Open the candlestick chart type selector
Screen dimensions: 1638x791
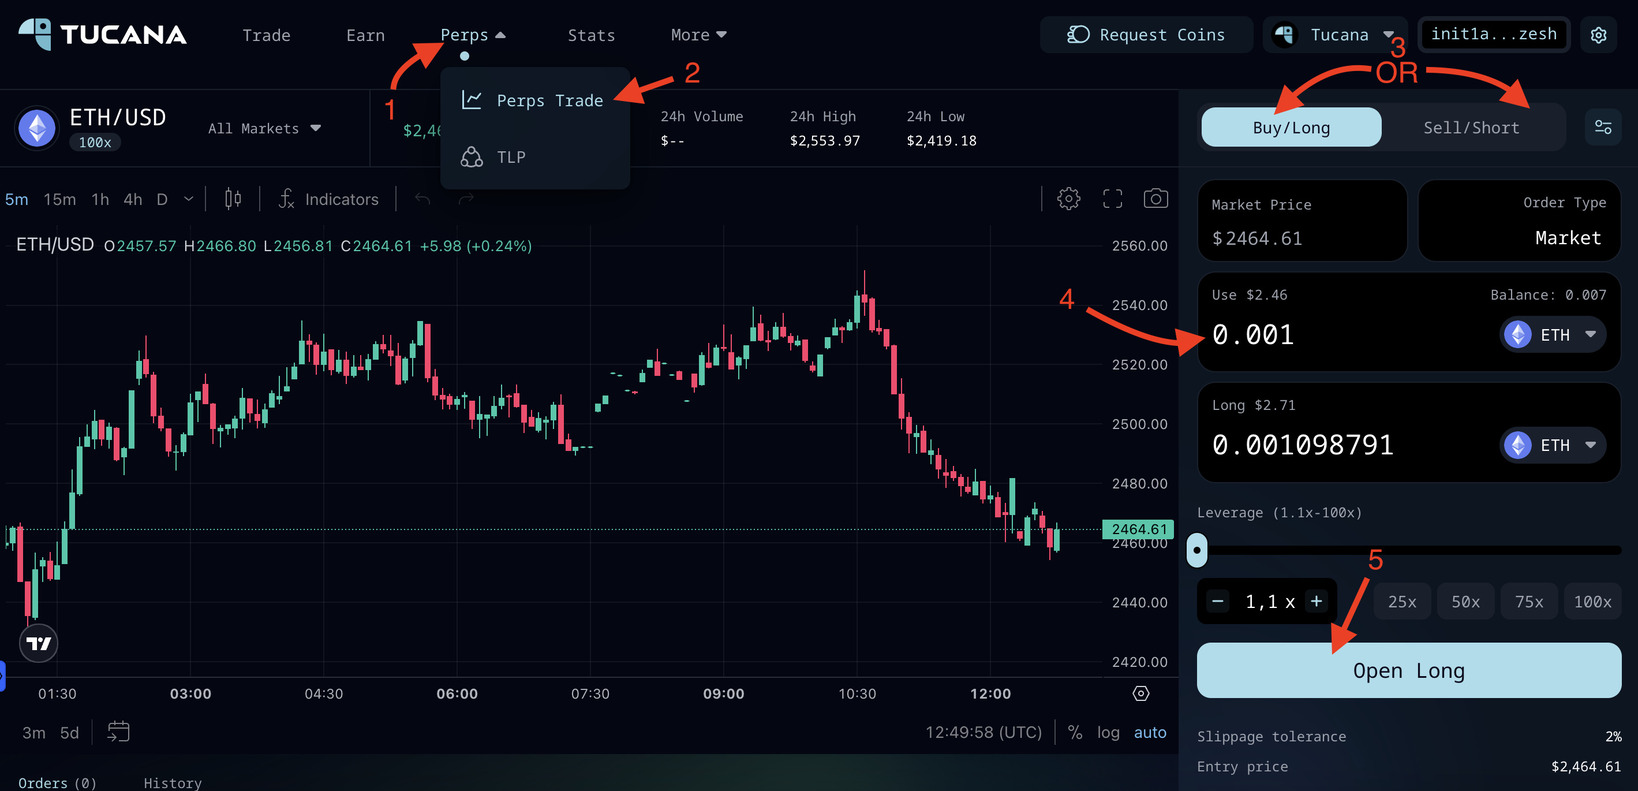coord(233,199)
